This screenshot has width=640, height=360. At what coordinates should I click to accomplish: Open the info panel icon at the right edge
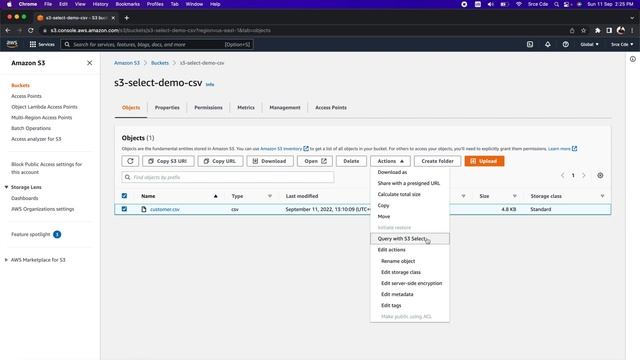[633, 59]
